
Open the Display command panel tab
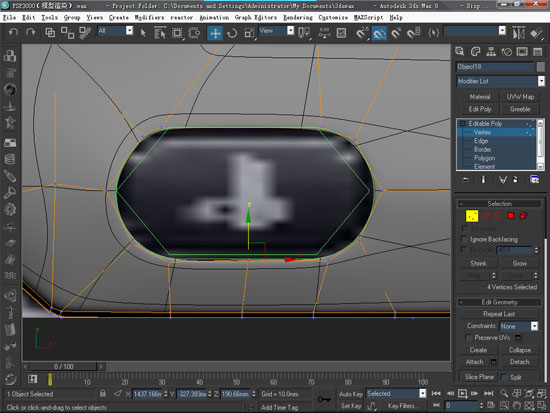(x=522, y=52)
